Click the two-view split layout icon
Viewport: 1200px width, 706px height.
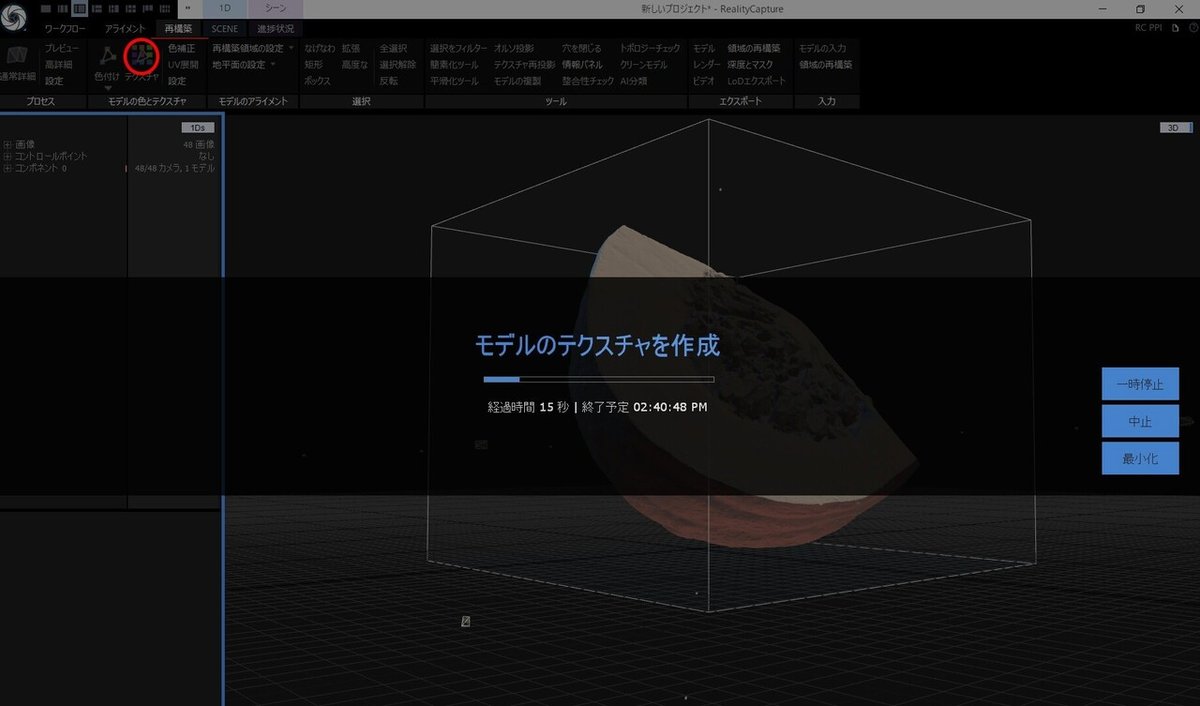pos(63,8)
